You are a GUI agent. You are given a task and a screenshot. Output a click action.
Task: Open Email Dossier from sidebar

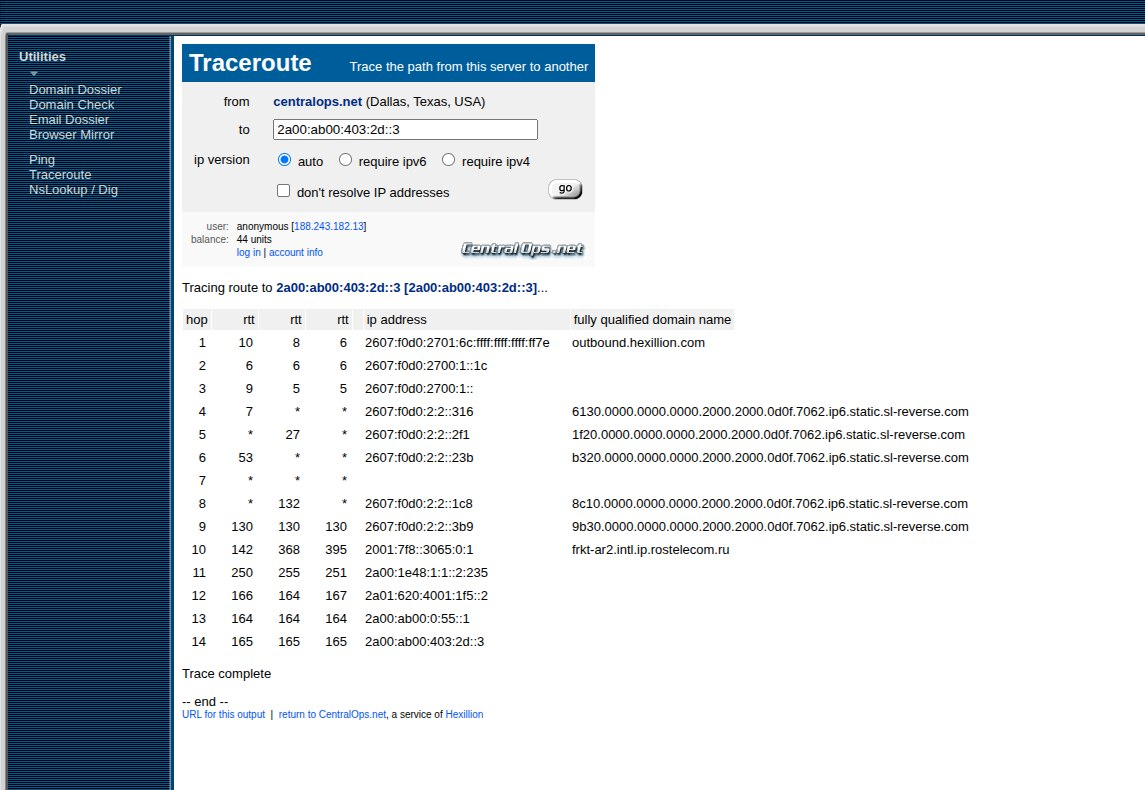point(69,120)
